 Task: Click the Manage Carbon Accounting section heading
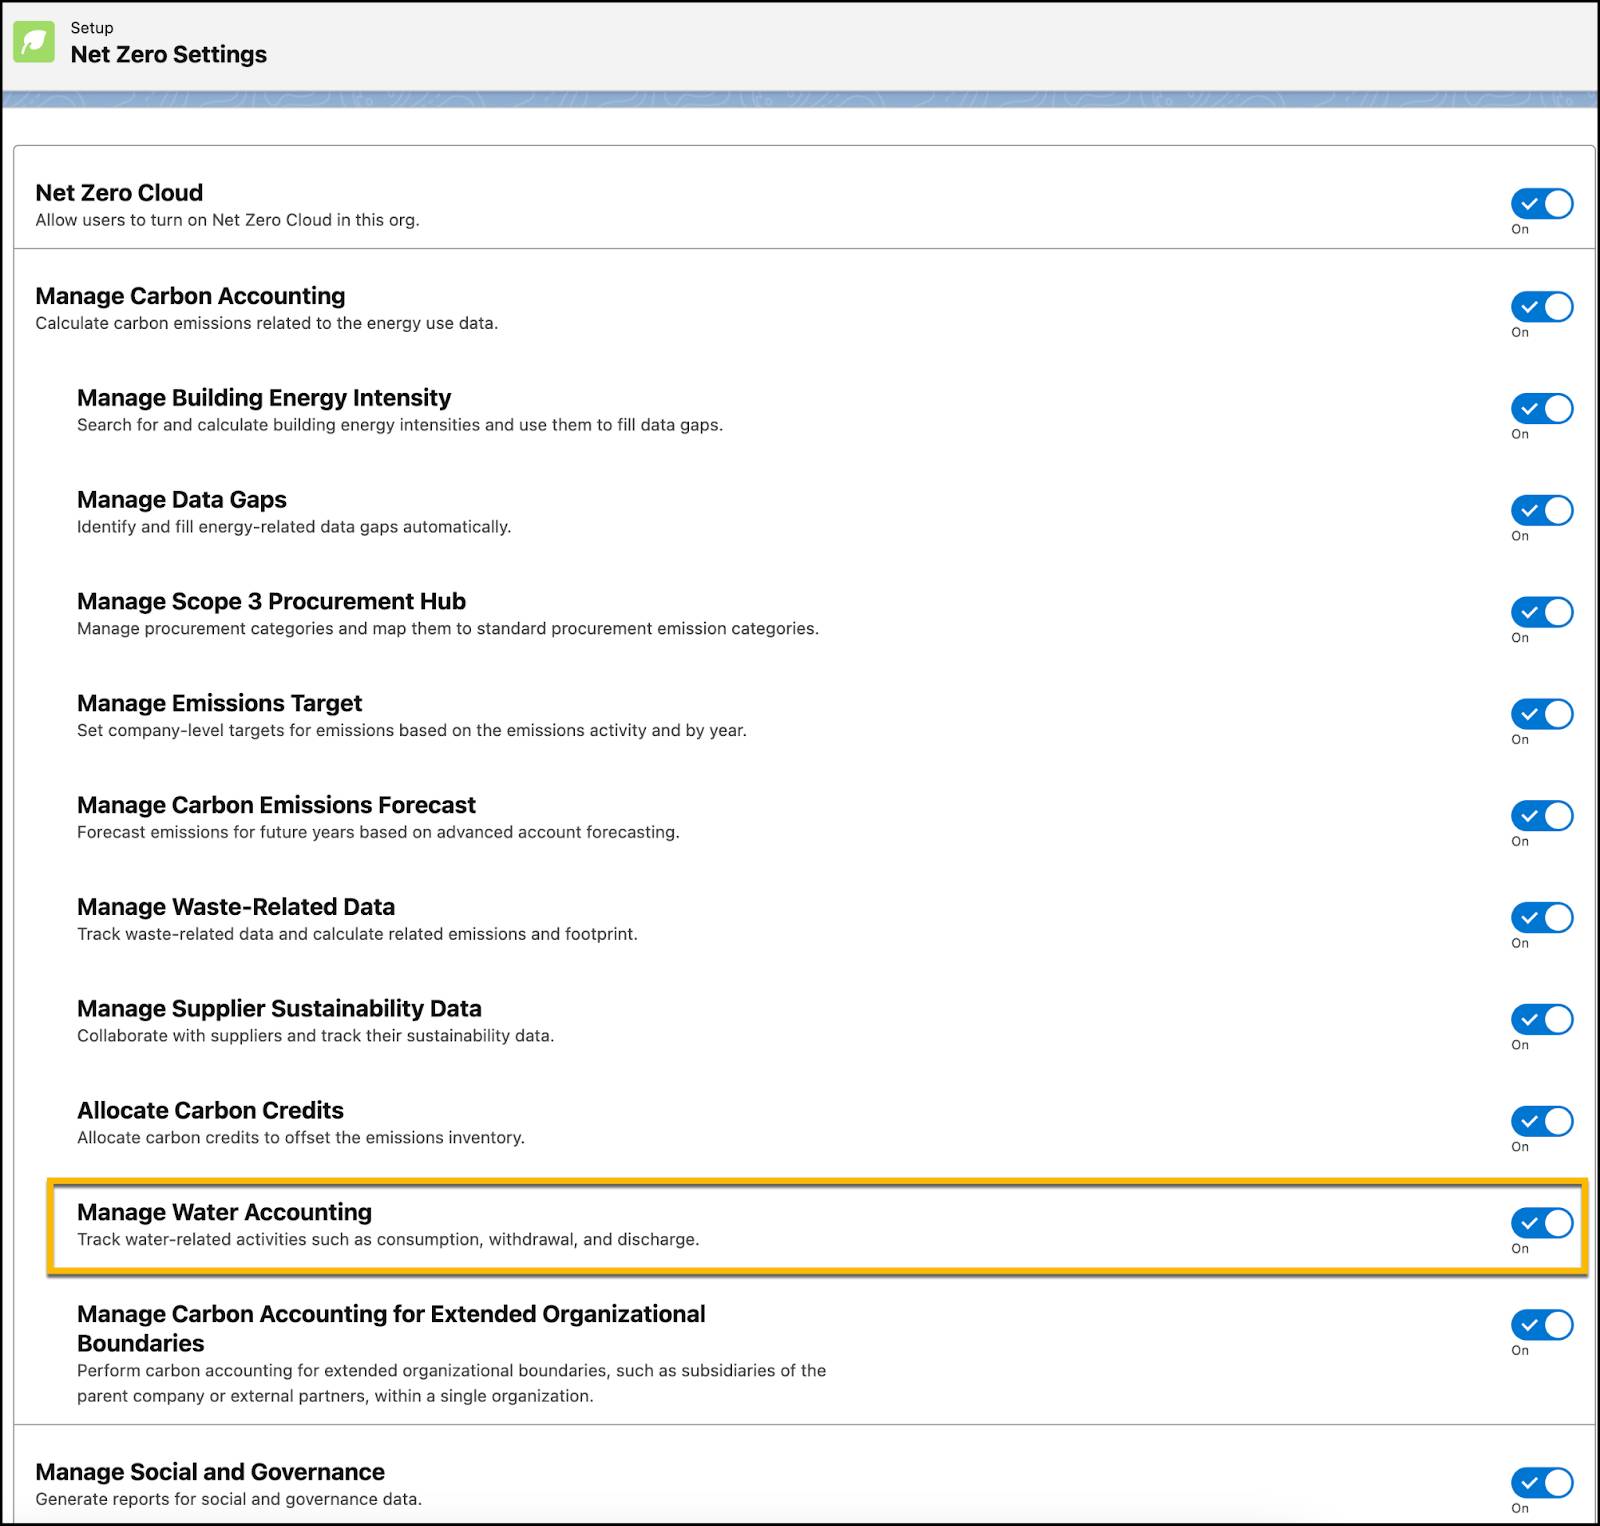point(189,296)
